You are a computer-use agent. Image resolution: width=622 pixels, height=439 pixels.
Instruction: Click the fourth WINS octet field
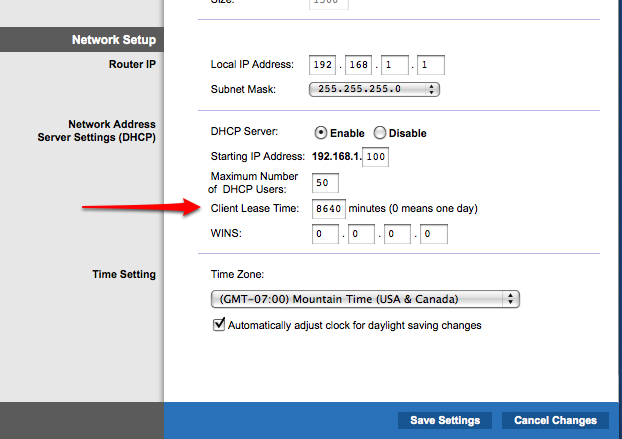tap(434, 234)
